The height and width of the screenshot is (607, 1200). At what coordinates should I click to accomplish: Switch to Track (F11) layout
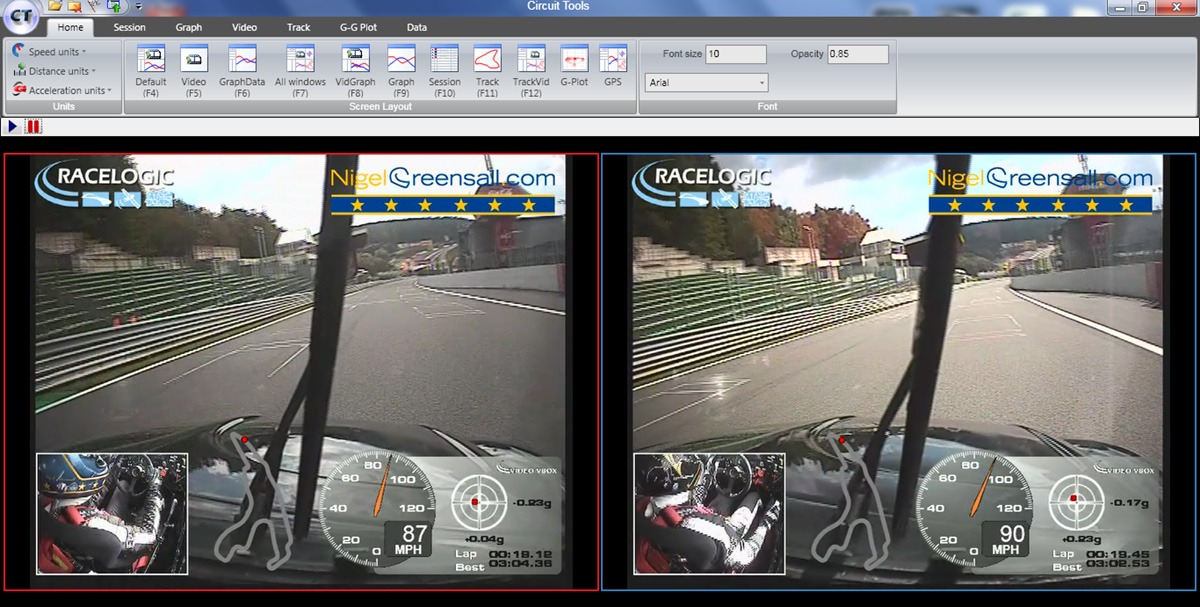click(x=487, y=60)
